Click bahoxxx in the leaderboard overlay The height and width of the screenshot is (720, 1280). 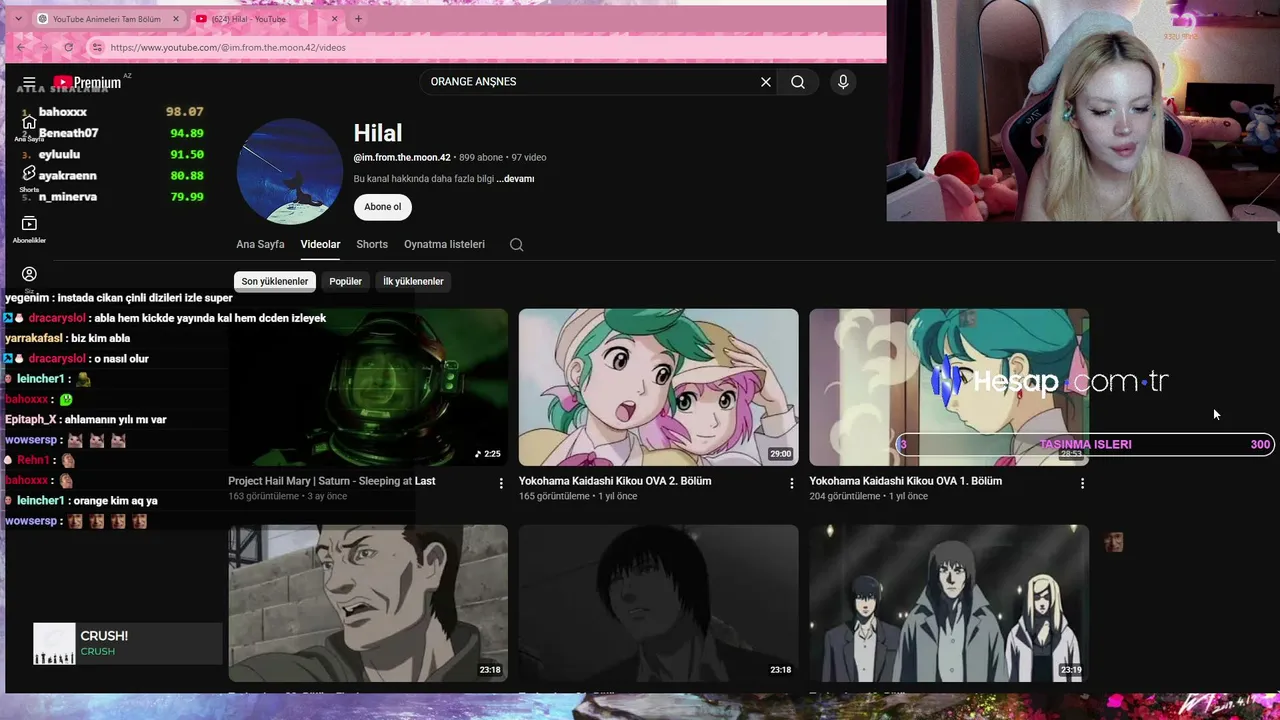[63, 112]
